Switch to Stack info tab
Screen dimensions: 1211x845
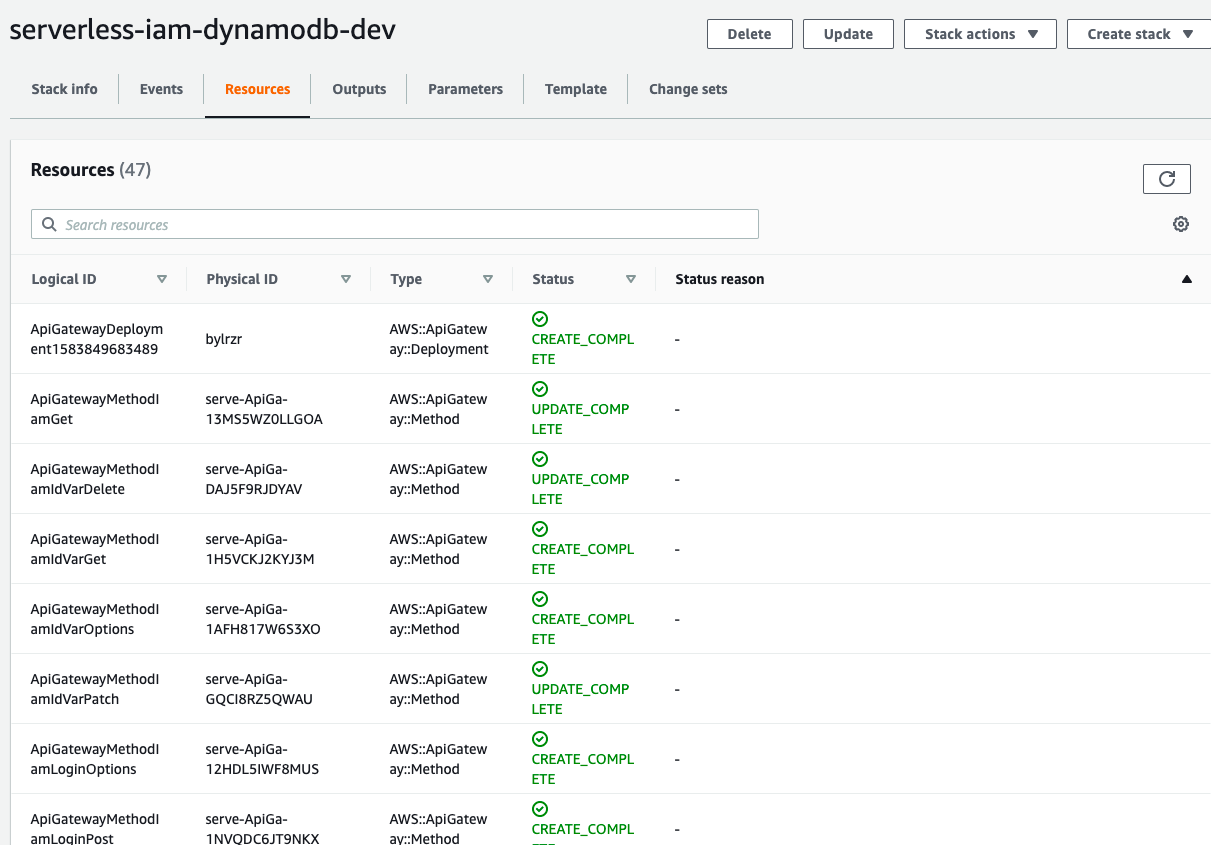tap(64, 89)
